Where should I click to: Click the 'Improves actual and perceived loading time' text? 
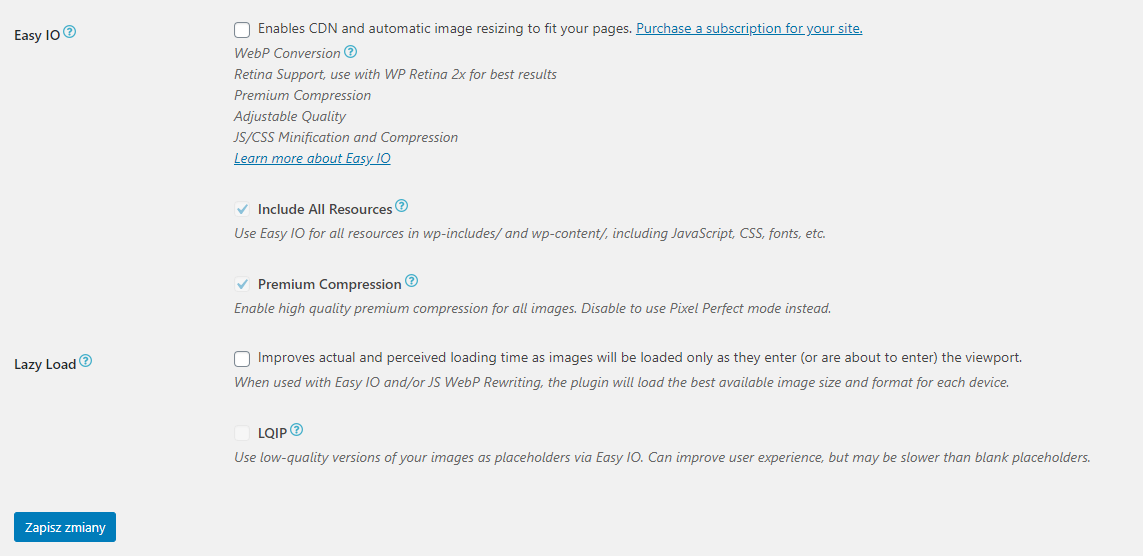coord(639,358)
